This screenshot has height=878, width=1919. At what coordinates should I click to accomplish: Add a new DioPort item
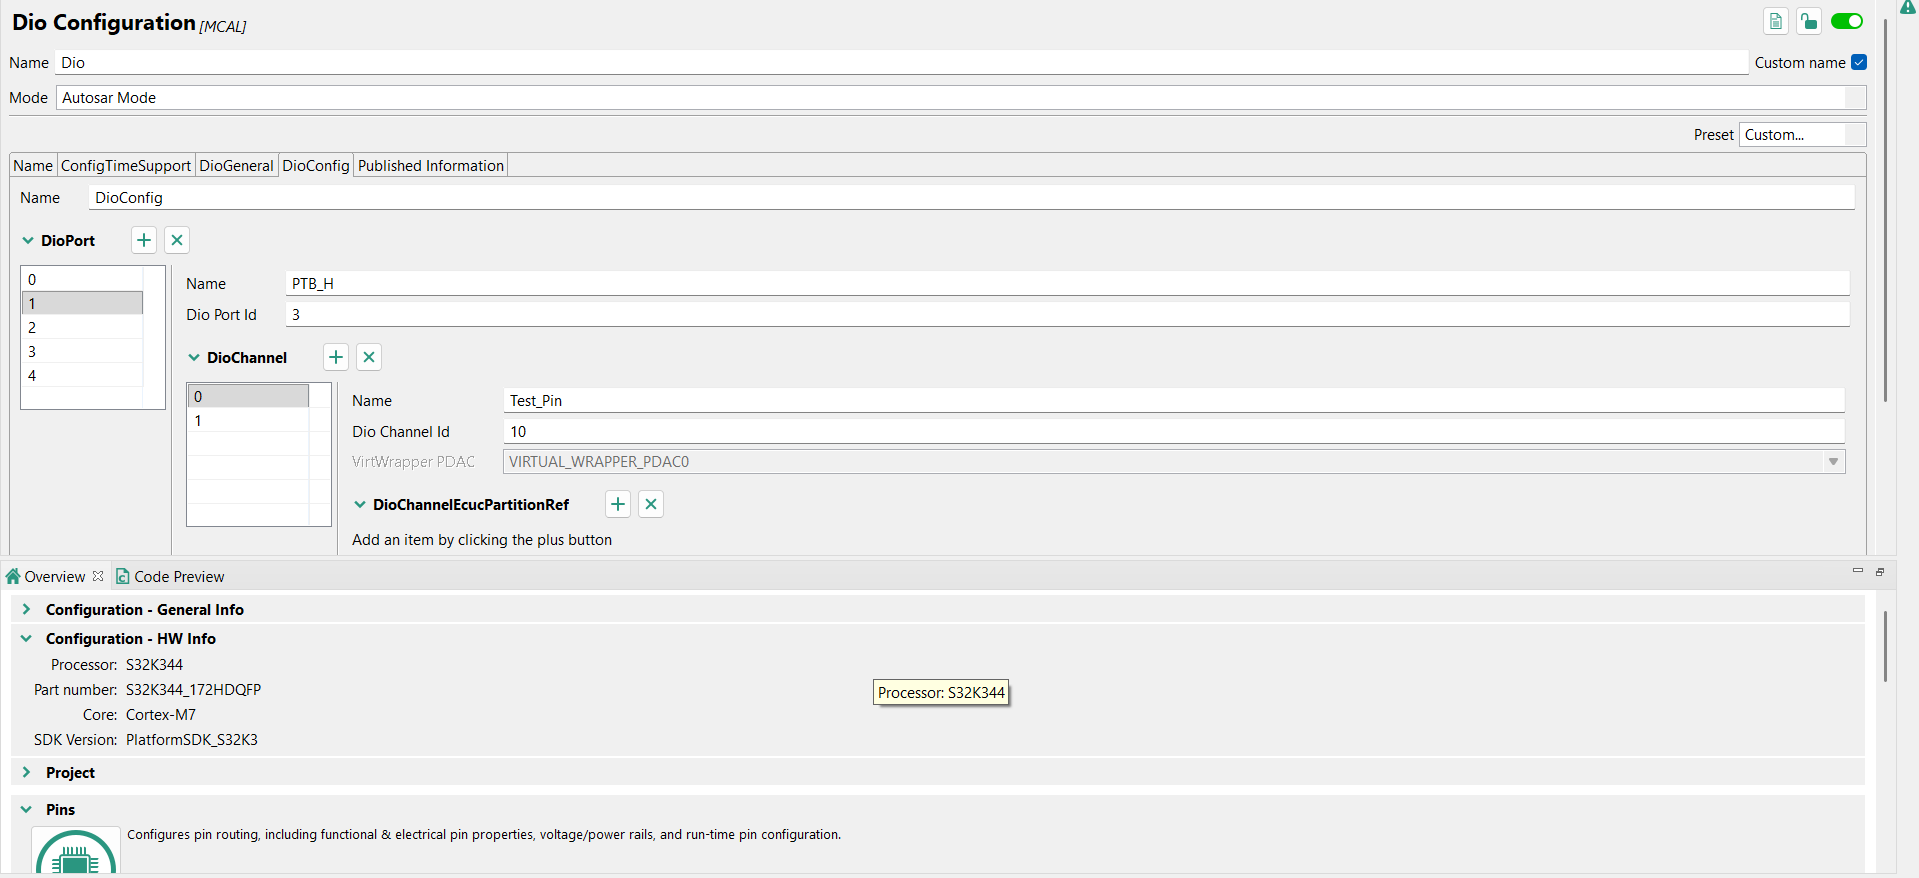point(144,240)
